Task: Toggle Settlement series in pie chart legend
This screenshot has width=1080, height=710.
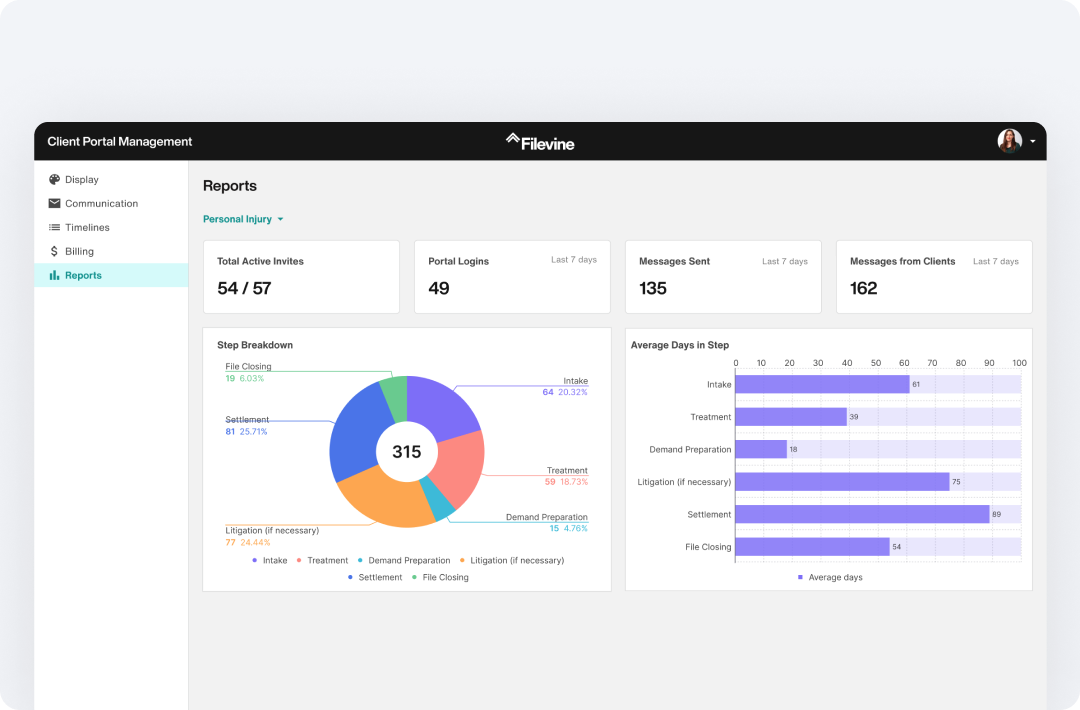Action: [374, 577]
